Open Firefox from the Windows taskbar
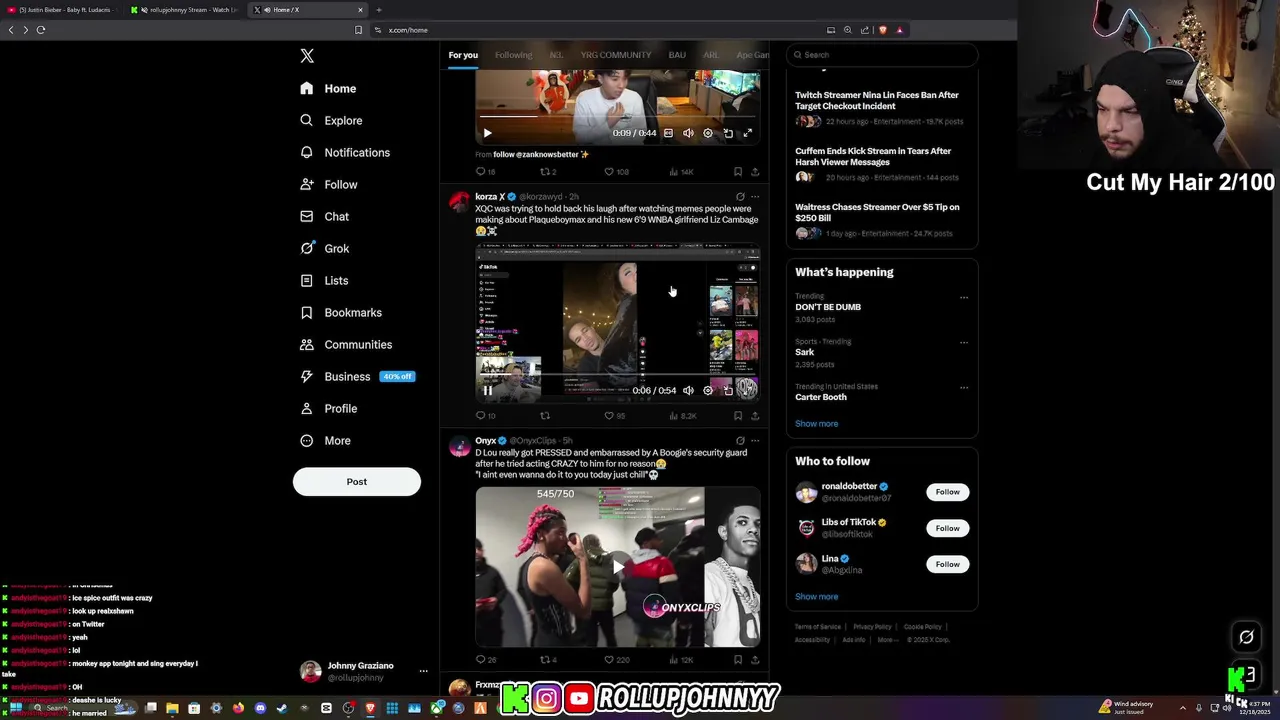 pyautogui.click(x=238, y=708)
